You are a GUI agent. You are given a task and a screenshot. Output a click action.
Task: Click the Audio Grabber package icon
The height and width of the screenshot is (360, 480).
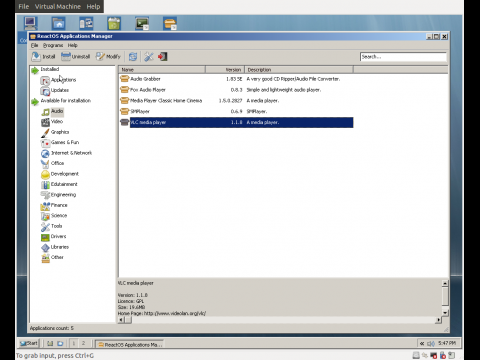coord(124,79)
